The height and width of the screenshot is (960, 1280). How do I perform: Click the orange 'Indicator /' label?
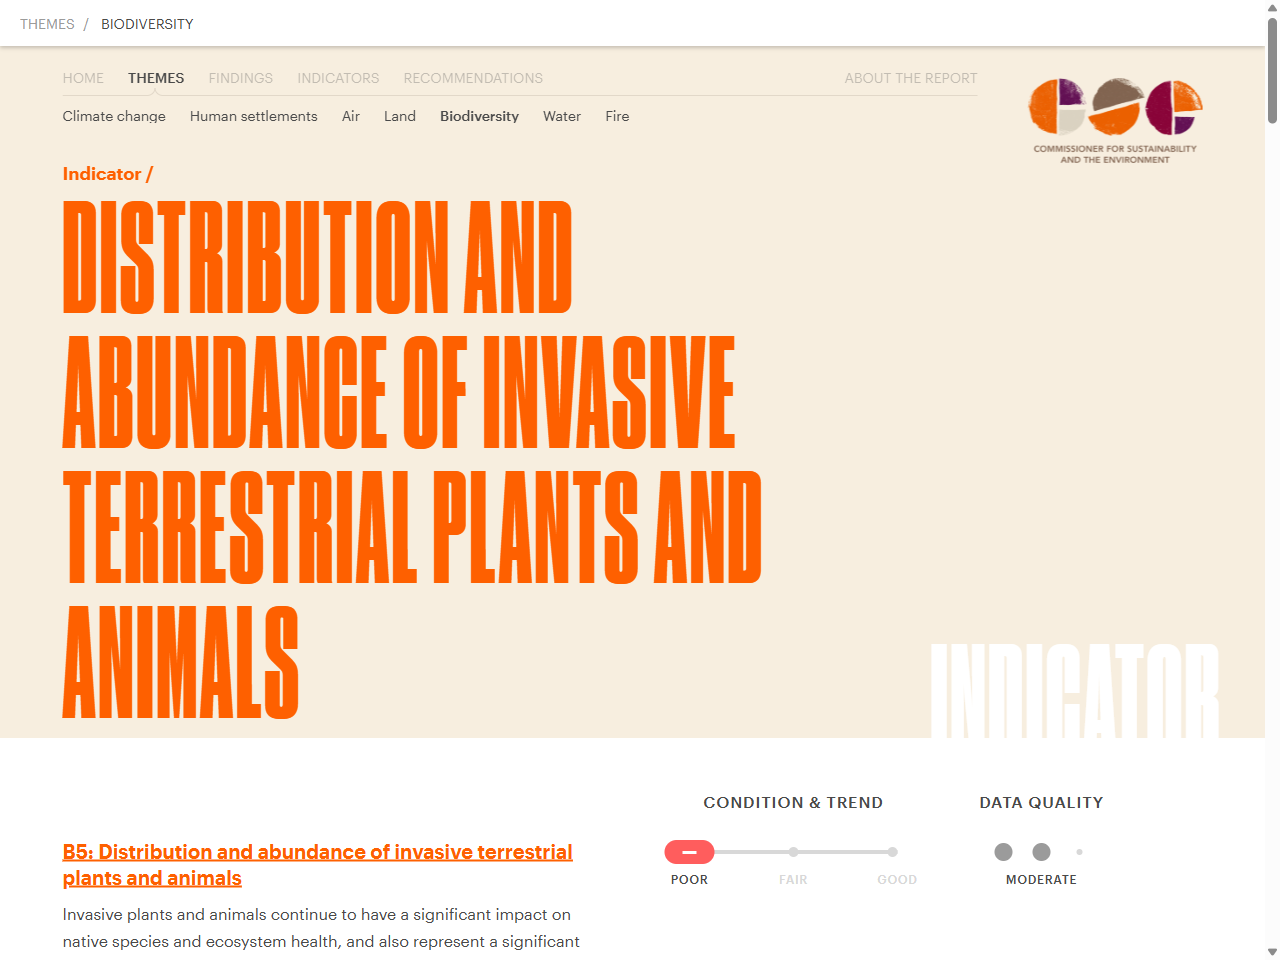108,174
